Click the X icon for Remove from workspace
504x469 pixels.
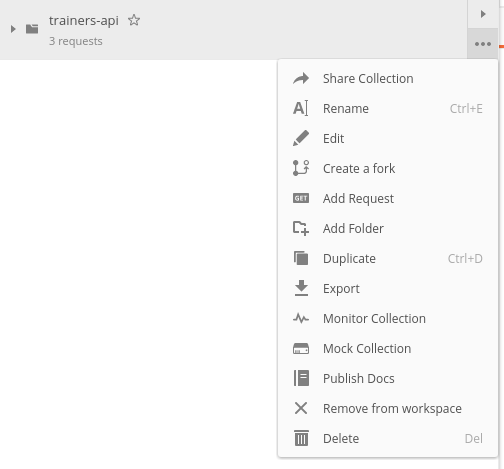click(x=301, y=408)
